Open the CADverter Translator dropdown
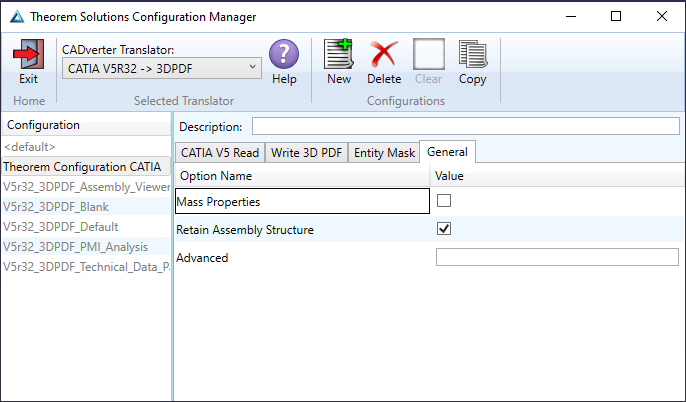 (x=162, y=68)
